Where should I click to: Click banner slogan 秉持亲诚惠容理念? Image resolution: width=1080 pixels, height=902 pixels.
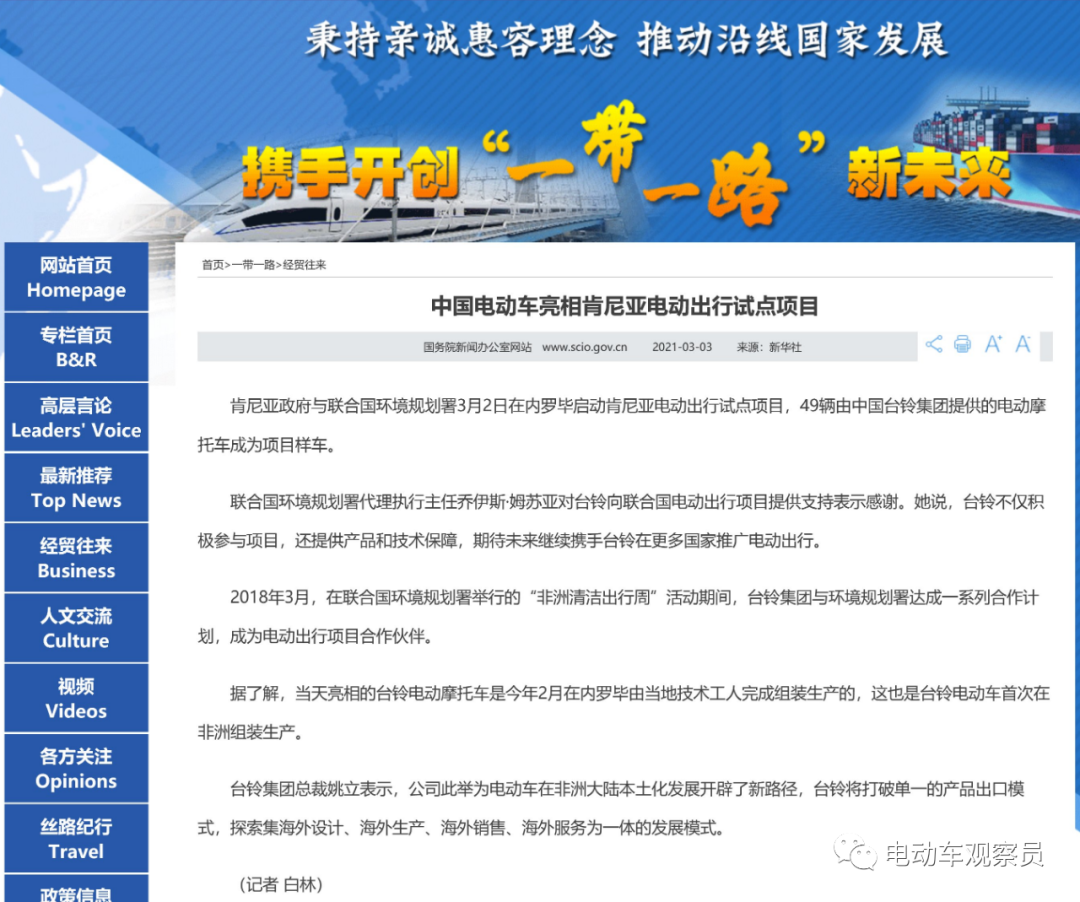(460, 39)
